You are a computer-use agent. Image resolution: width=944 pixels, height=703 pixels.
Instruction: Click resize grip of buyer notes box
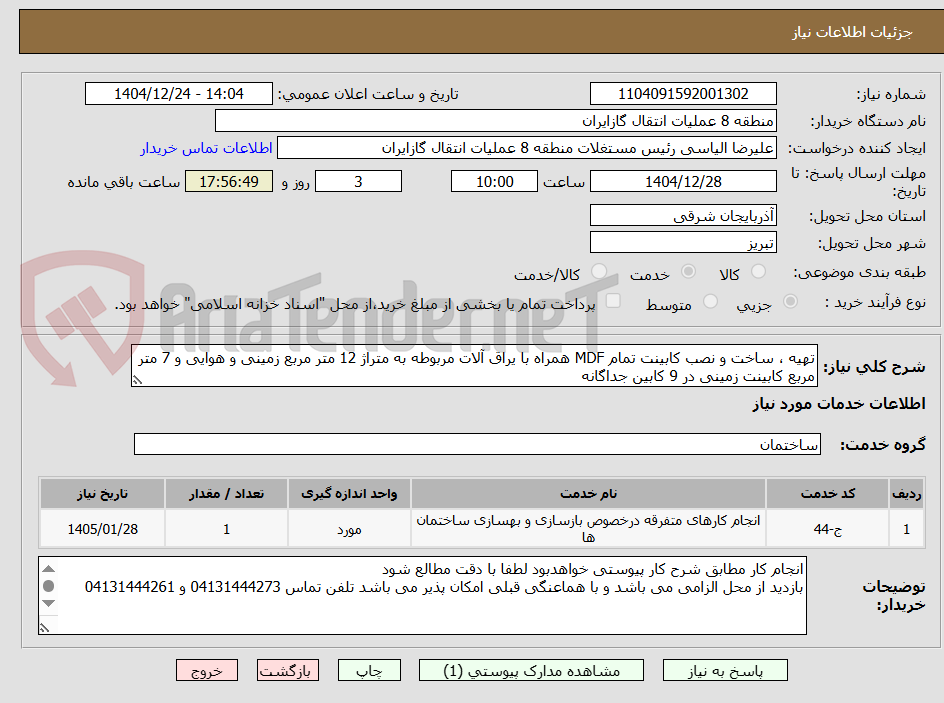coord(44,628)
